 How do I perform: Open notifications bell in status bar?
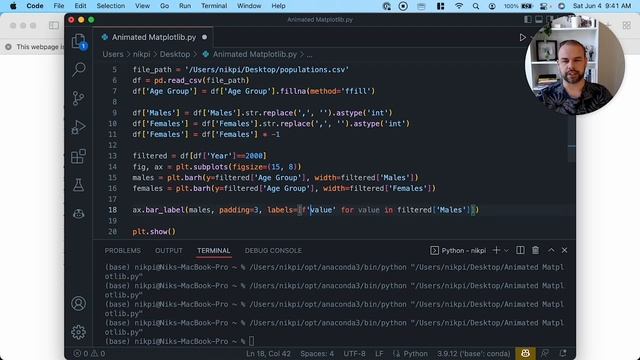click(563, 353)
